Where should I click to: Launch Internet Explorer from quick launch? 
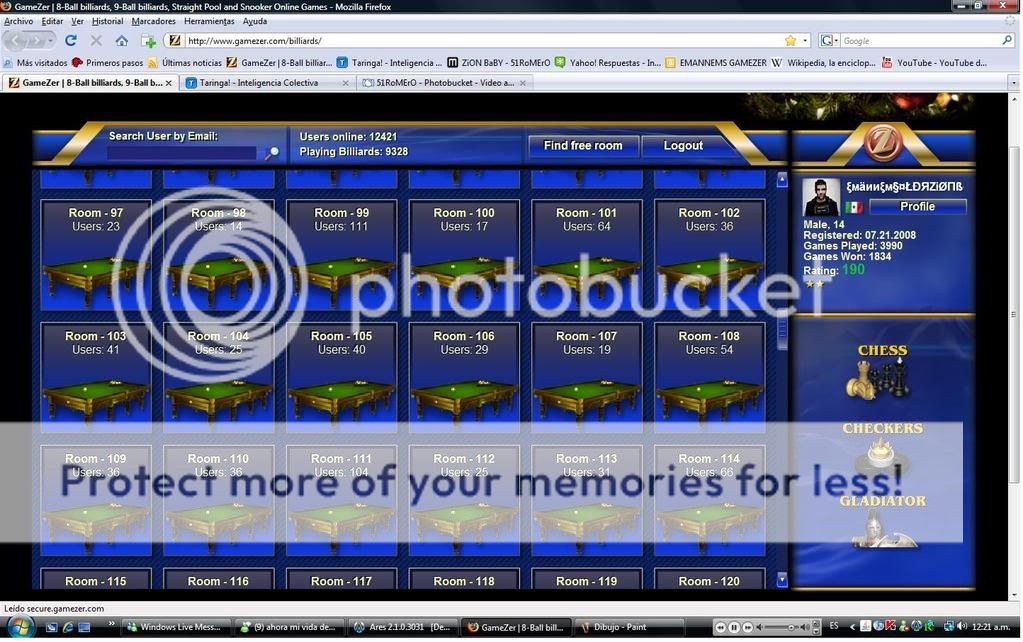point(68,628)
